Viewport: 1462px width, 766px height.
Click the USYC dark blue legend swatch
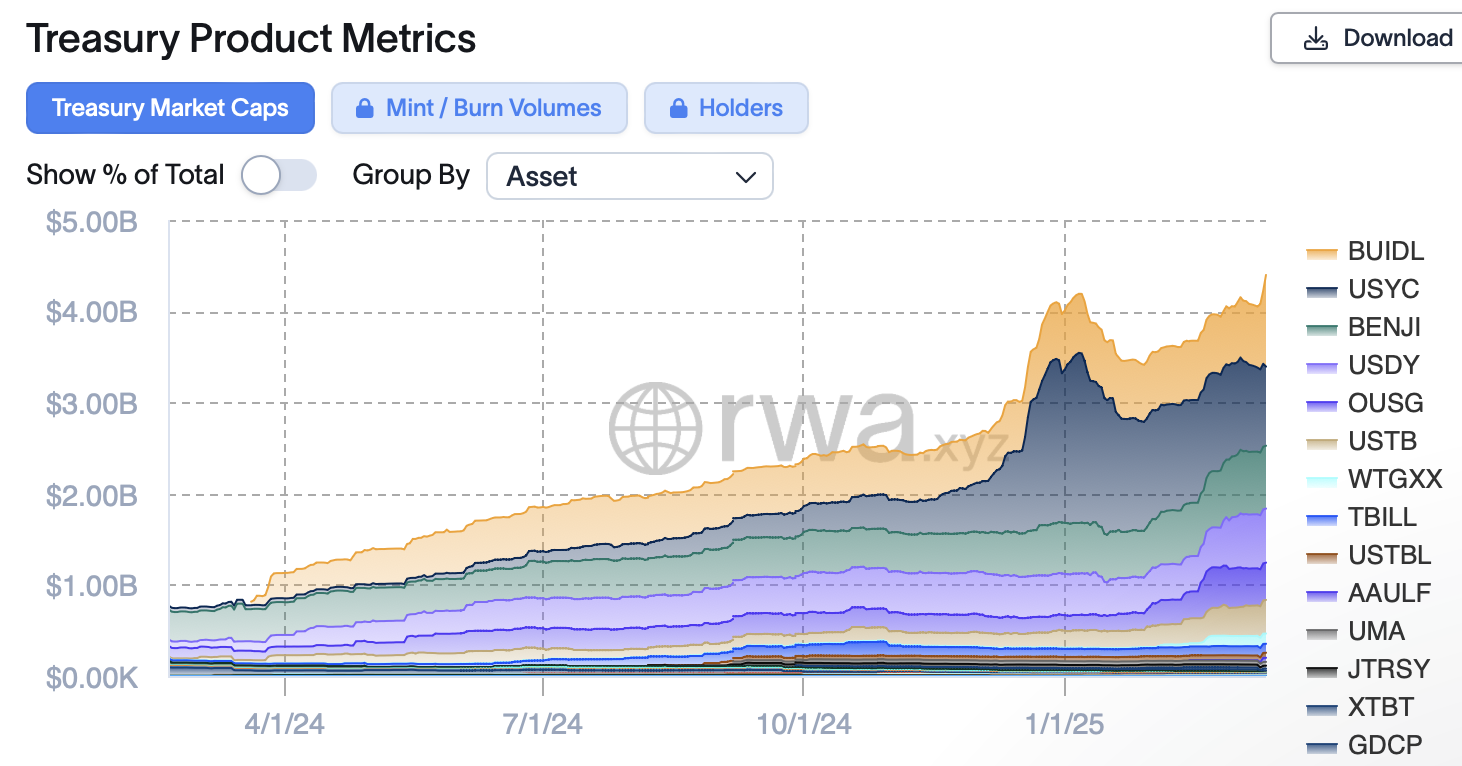(1321, 292)
